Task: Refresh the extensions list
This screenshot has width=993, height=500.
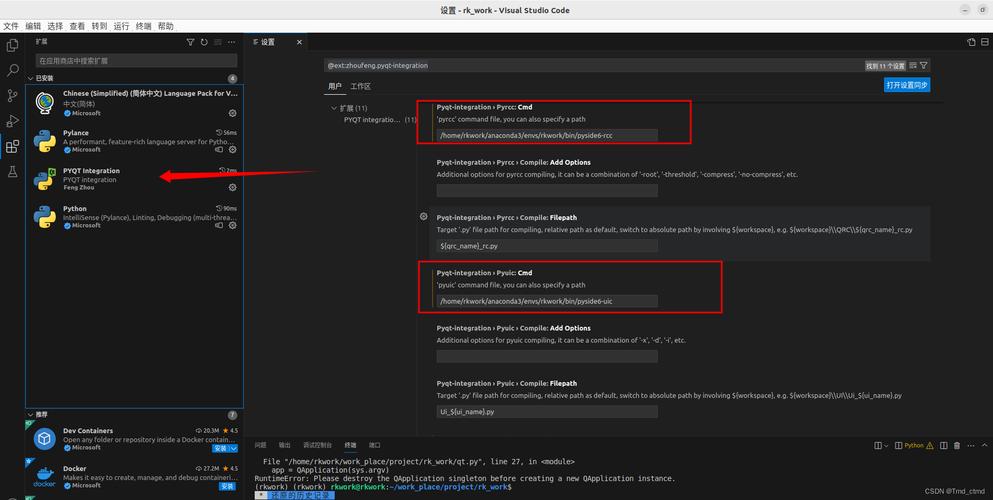Action: pos(204,42)
